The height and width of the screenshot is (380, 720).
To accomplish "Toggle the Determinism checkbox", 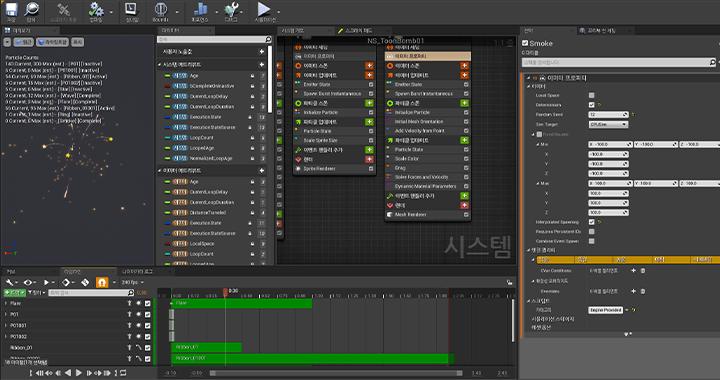I will pyautogui.click(x=591, y=105).
